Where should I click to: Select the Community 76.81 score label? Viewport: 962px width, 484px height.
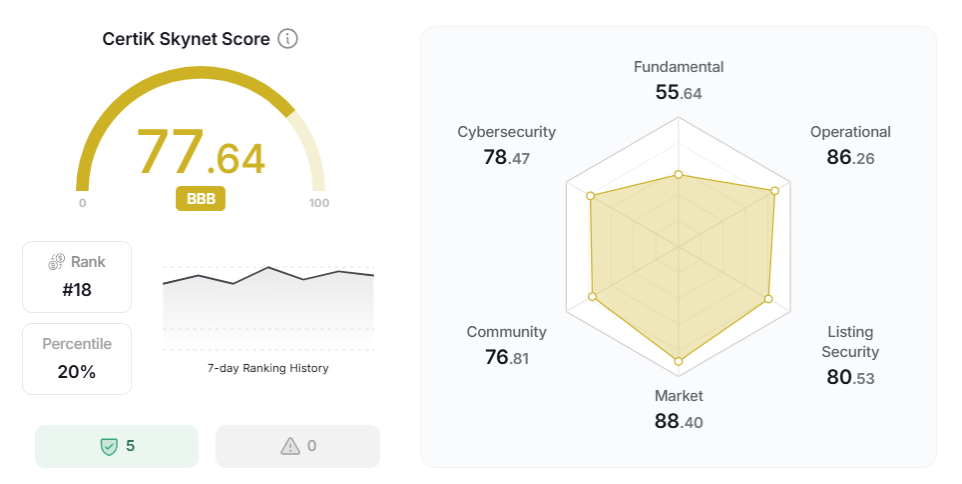click(x=506, y=345)
